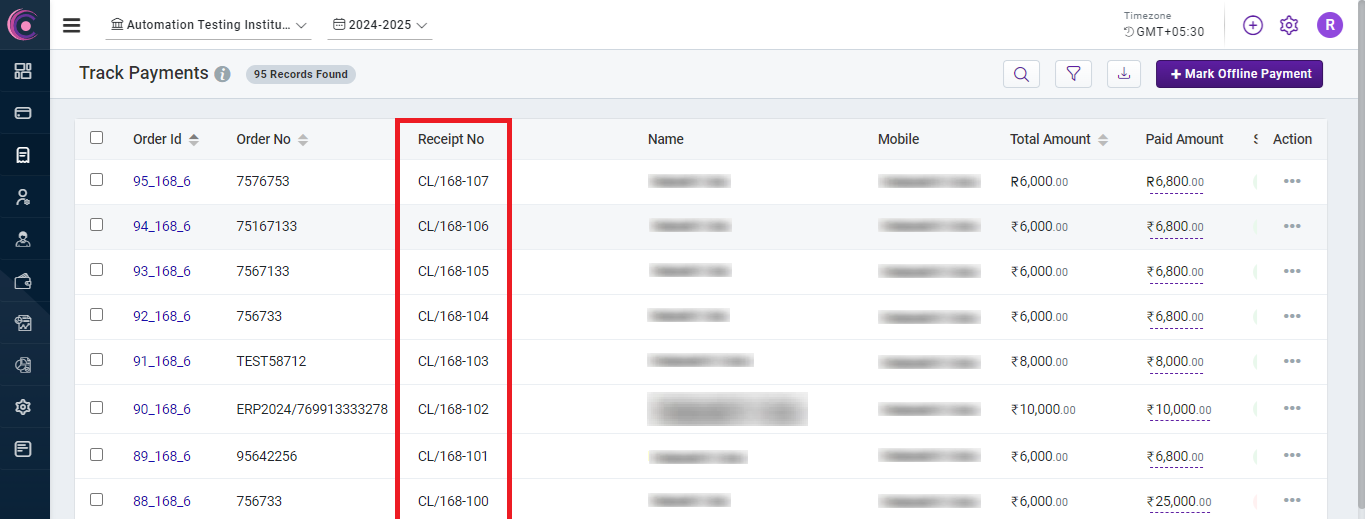1365x519 pixels.
Task: Click the circled plus icon in header
Action: pos(1253,25)
